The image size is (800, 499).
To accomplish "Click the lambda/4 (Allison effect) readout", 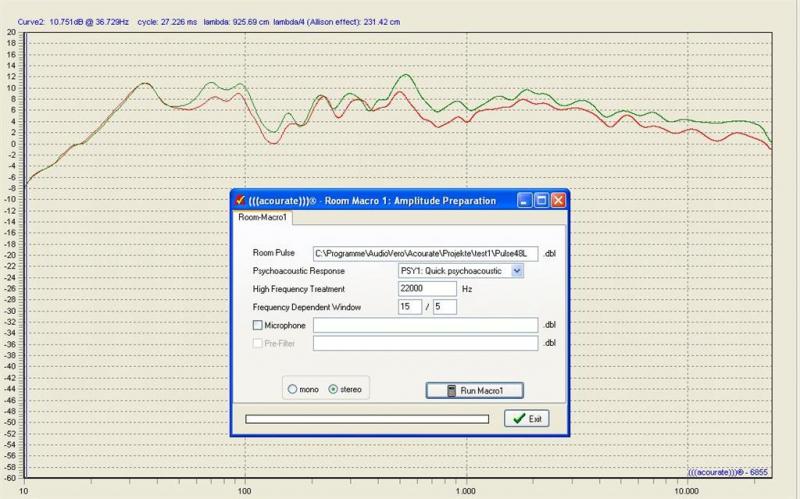I will [x=337, y=22].
